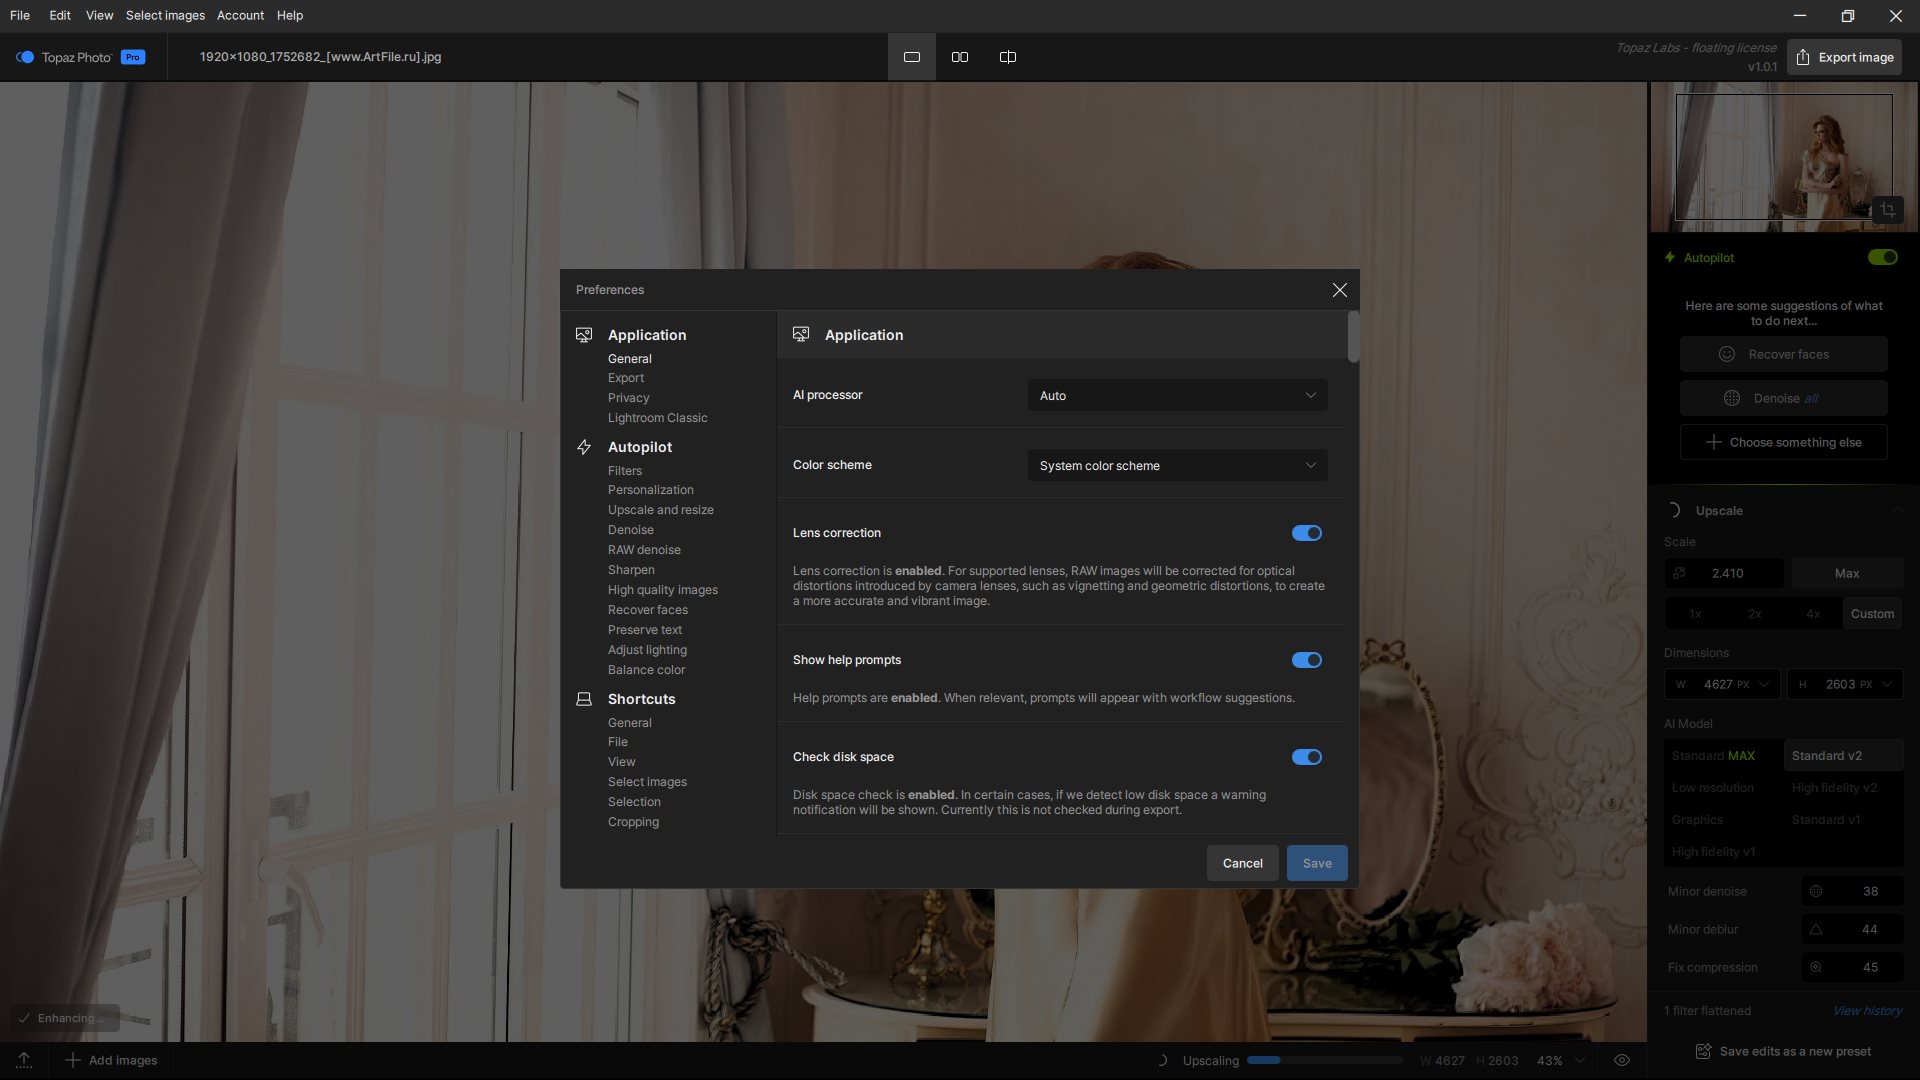Viewport: 1920px width, 1080px height.
Task: Switch to single image view icon
Action: [x=911, y=57]
